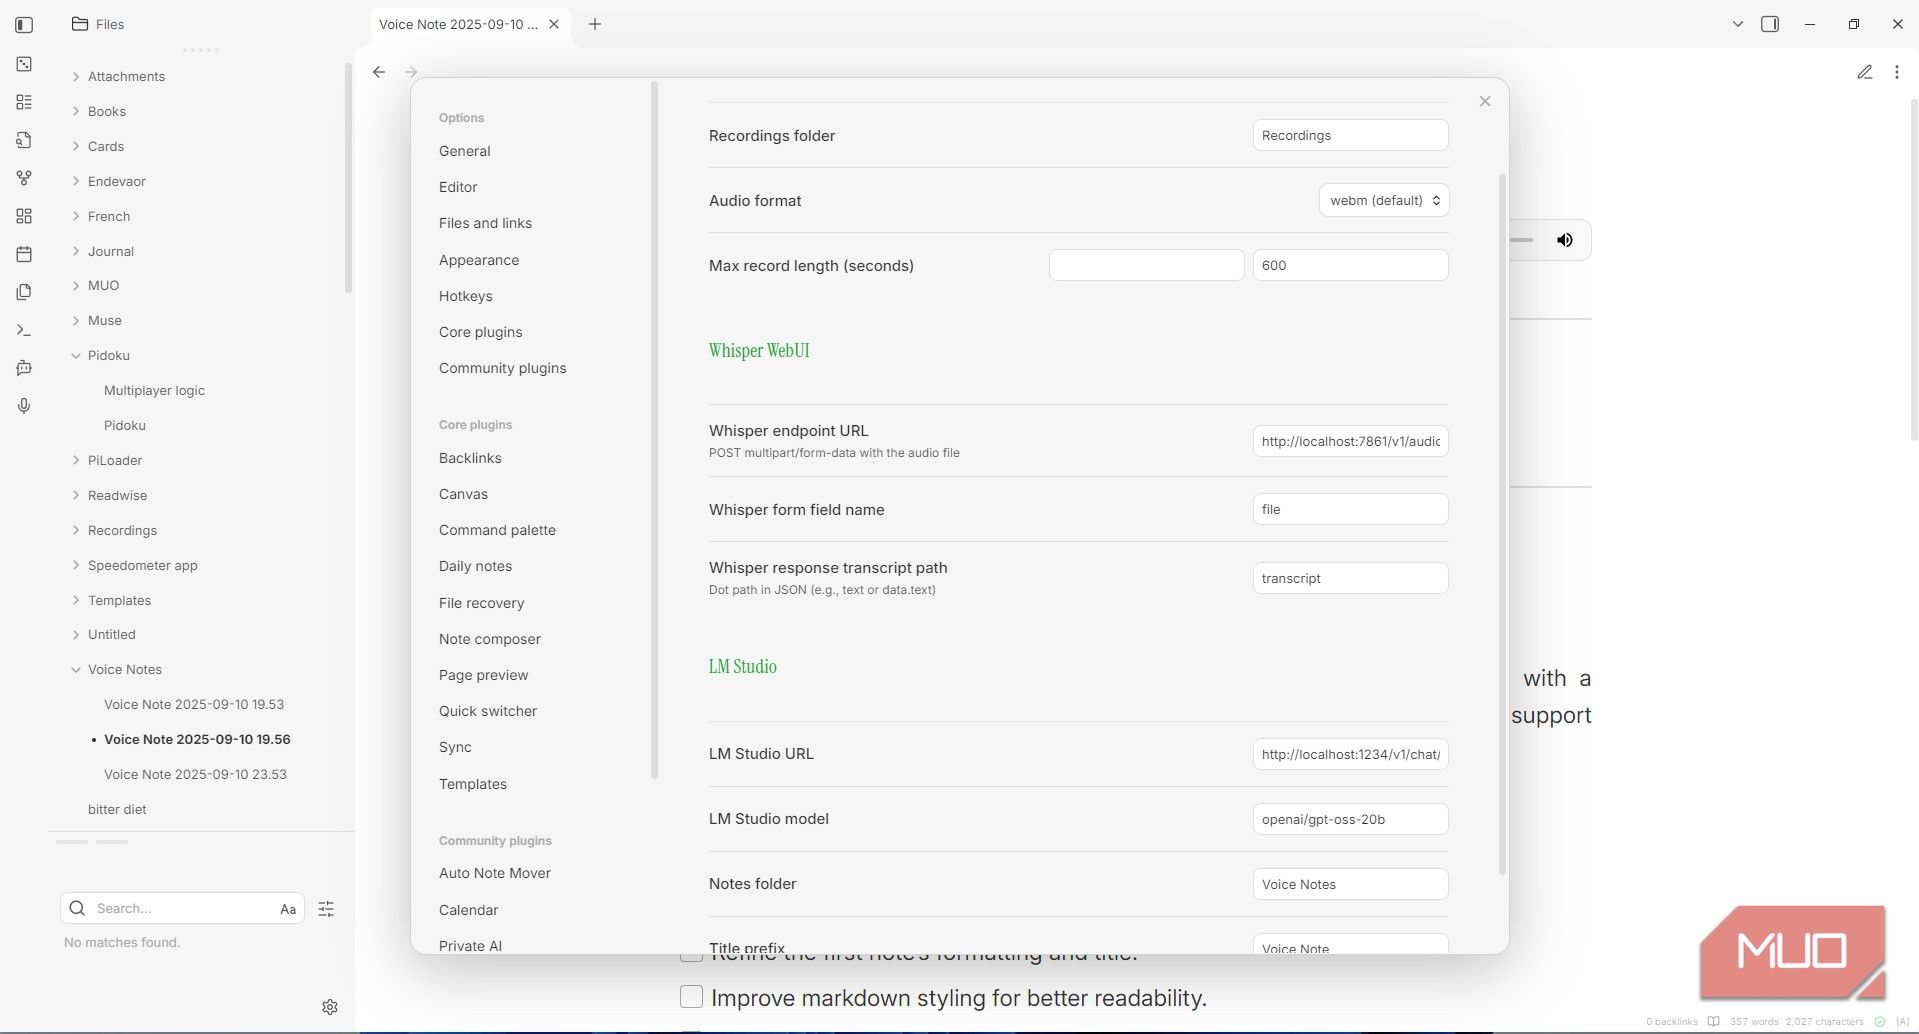Check 'Improve markdown styling' checkbox
Screen dimensions: 1919x1034
pyautogui.click(x=691, y=997)
